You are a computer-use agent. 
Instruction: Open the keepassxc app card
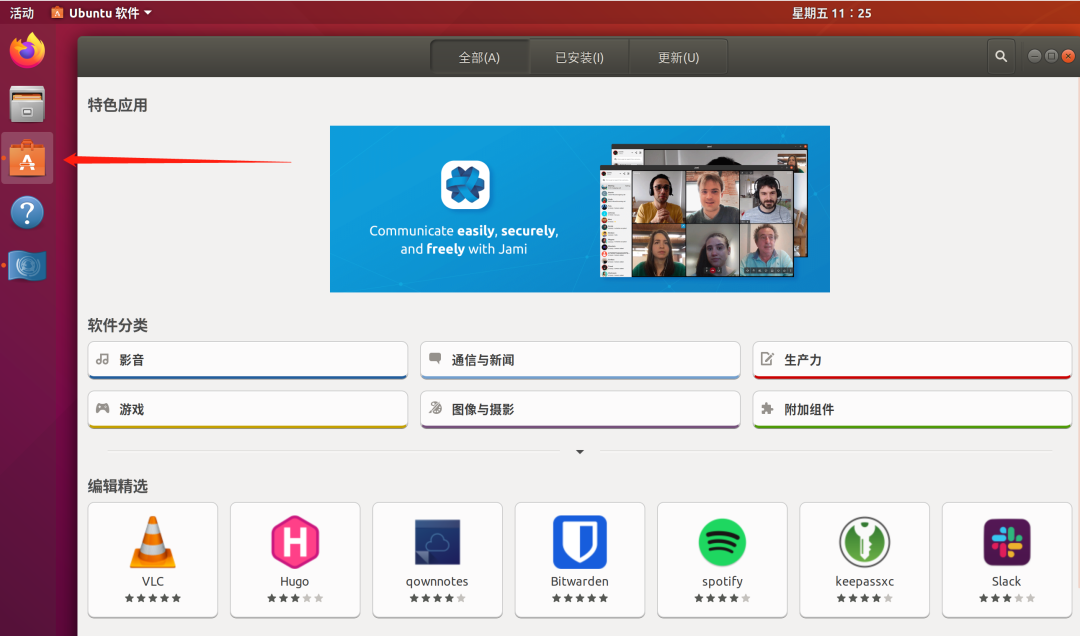click(x=864, y=560)
